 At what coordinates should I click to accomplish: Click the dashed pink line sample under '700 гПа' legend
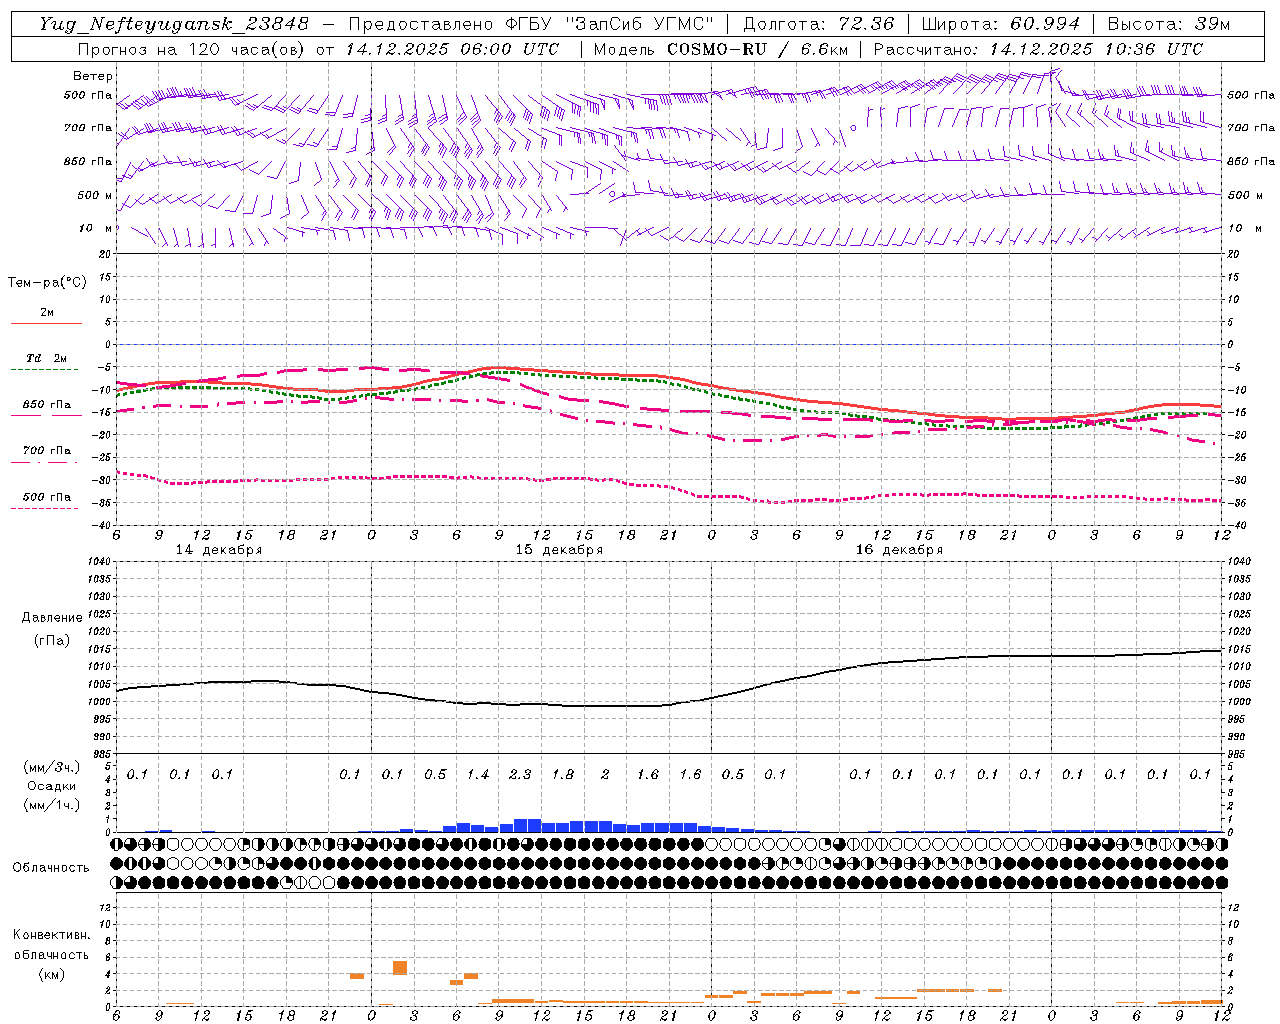46,462
